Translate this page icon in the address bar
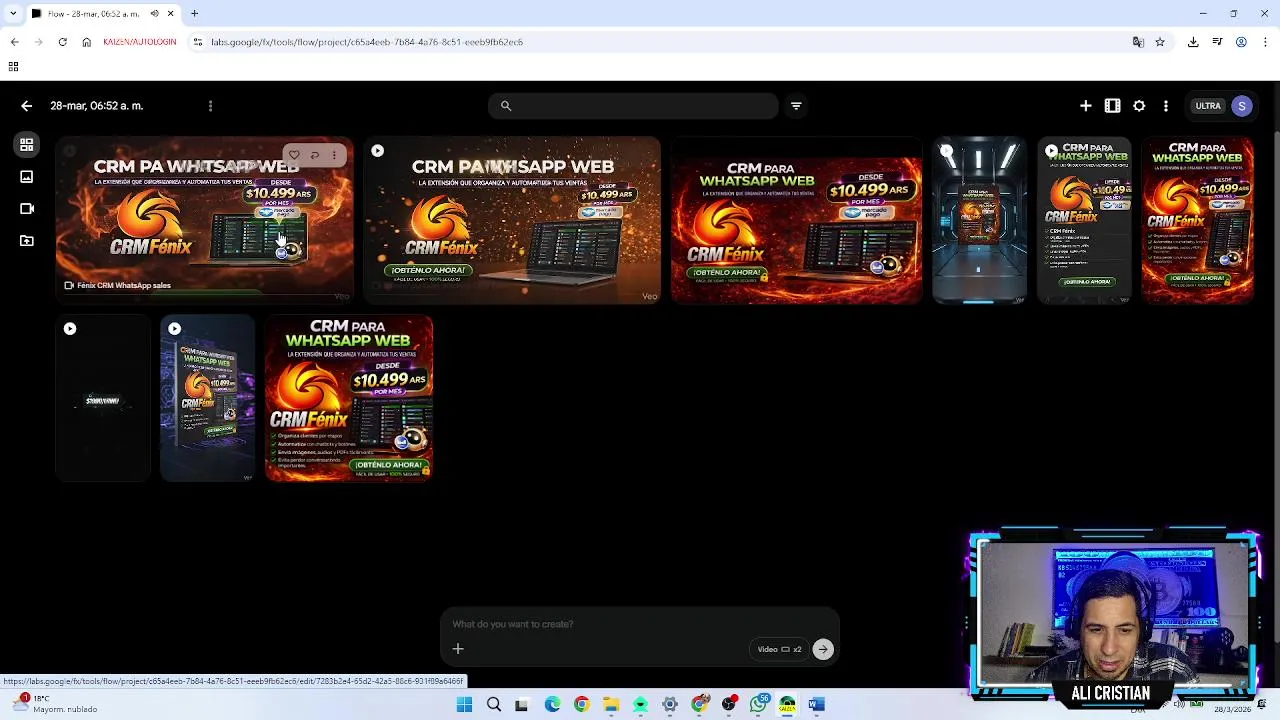 pyautogui.click(x=1138, y=42)
